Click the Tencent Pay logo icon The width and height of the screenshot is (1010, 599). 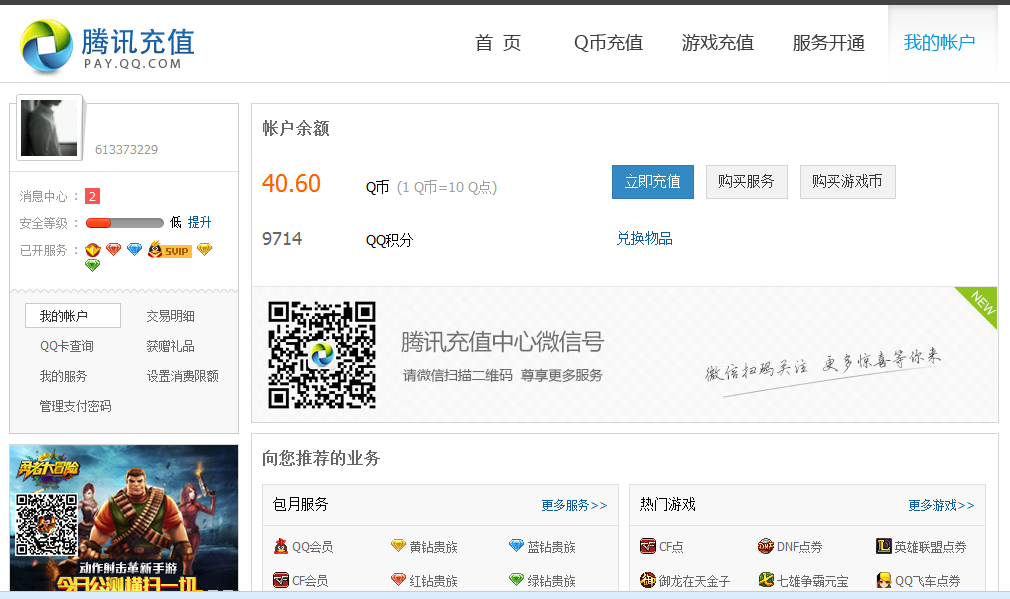(x=46, y=45)
